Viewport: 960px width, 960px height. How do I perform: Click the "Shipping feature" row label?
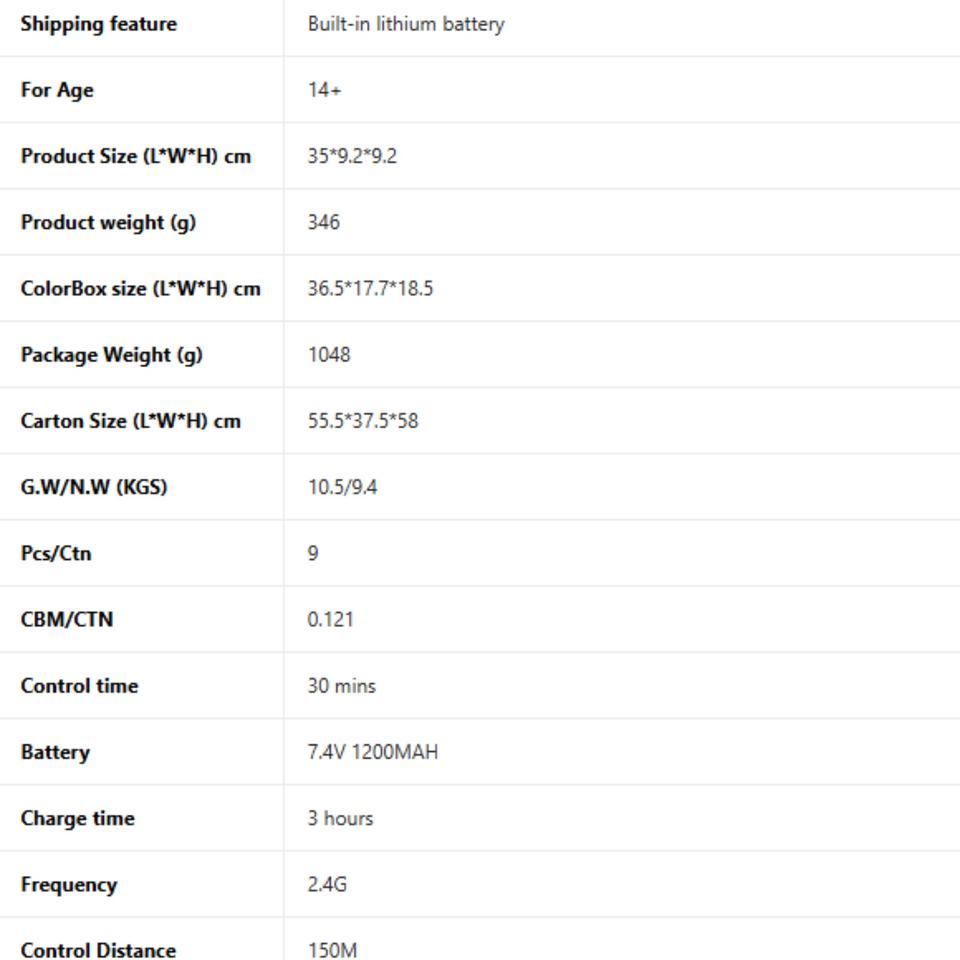(98, 24)
